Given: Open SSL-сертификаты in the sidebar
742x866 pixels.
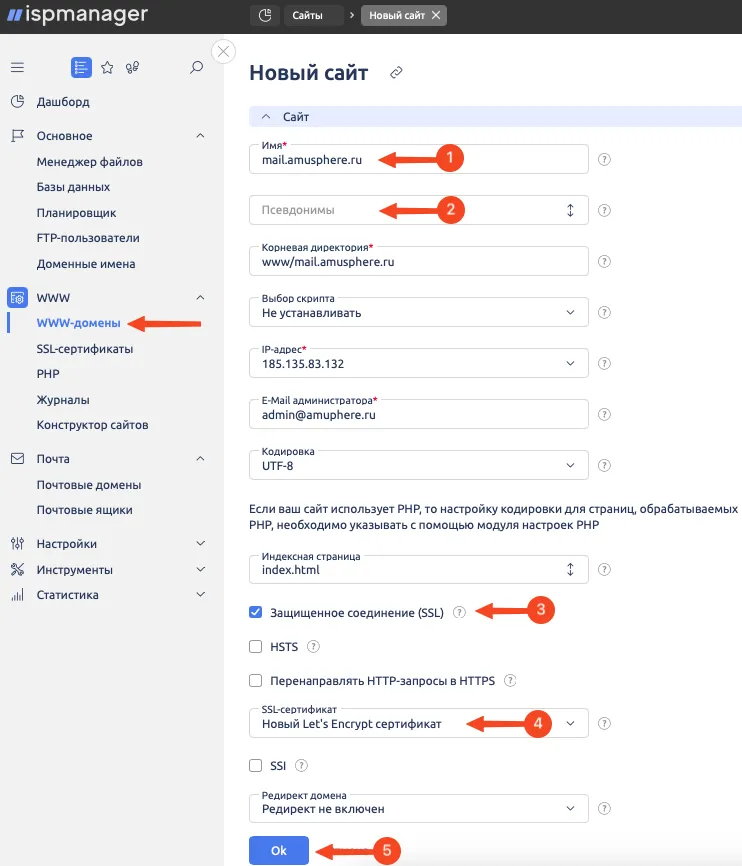Looking at the screenshot, I should point(85,348).
